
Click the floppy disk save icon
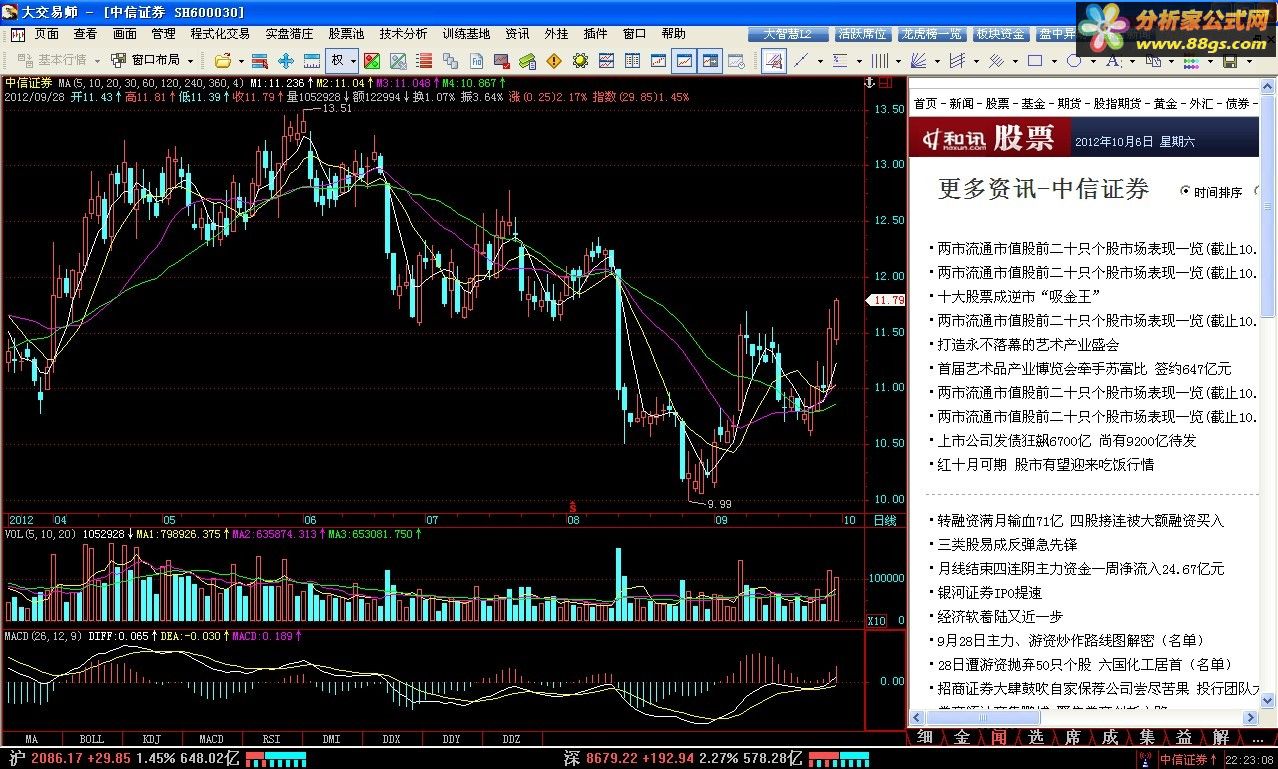pos(1230,61)
